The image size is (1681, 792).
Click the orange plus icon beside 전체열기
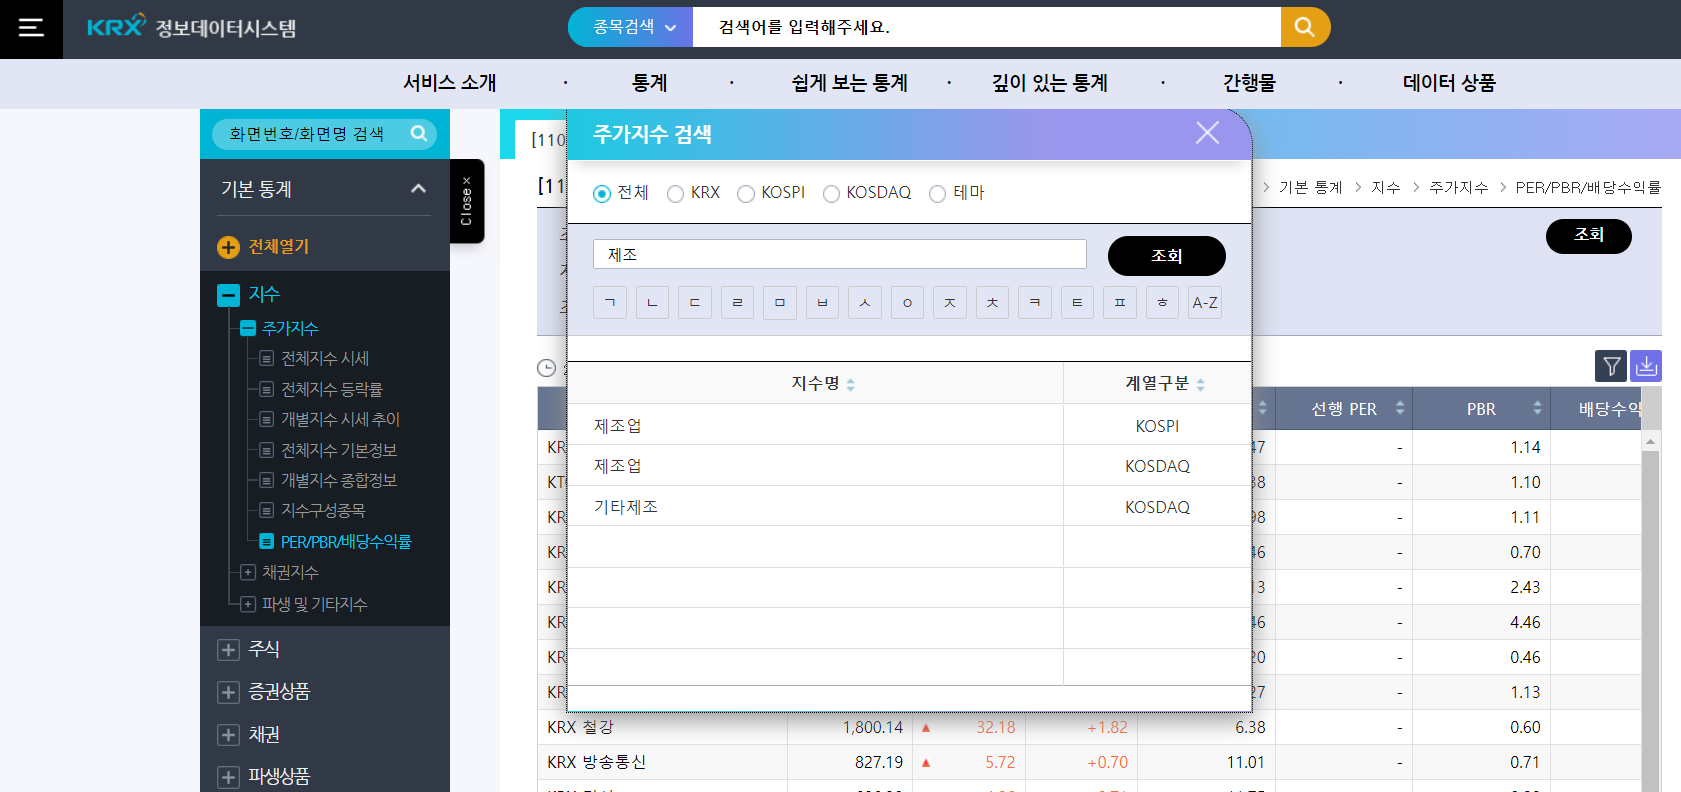click(228, 247)
